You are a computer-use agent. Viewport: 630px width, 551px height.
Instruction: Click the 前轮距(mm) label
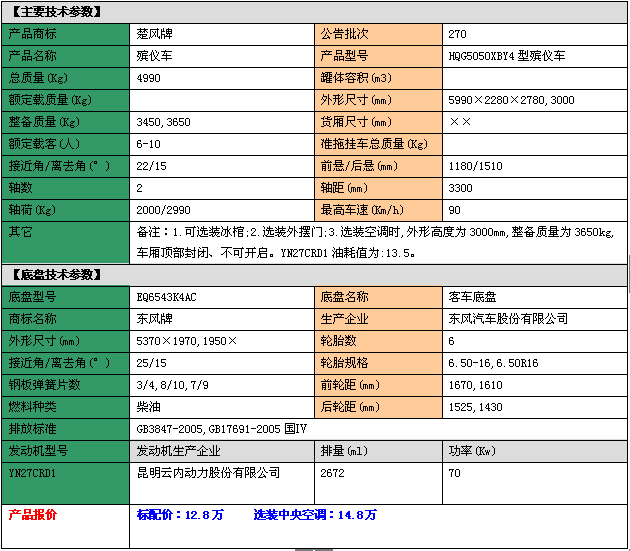point(350,385)
